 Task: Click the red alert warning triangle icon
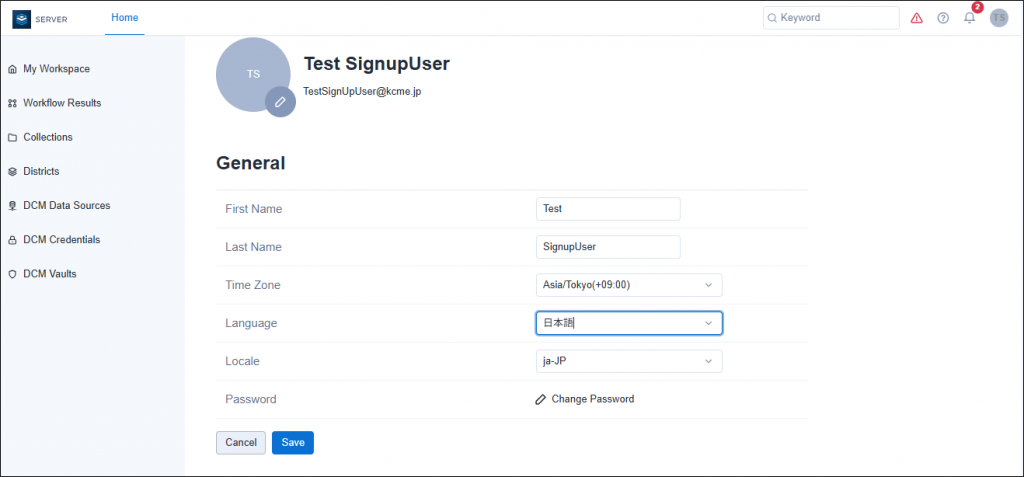click(916, 18)
